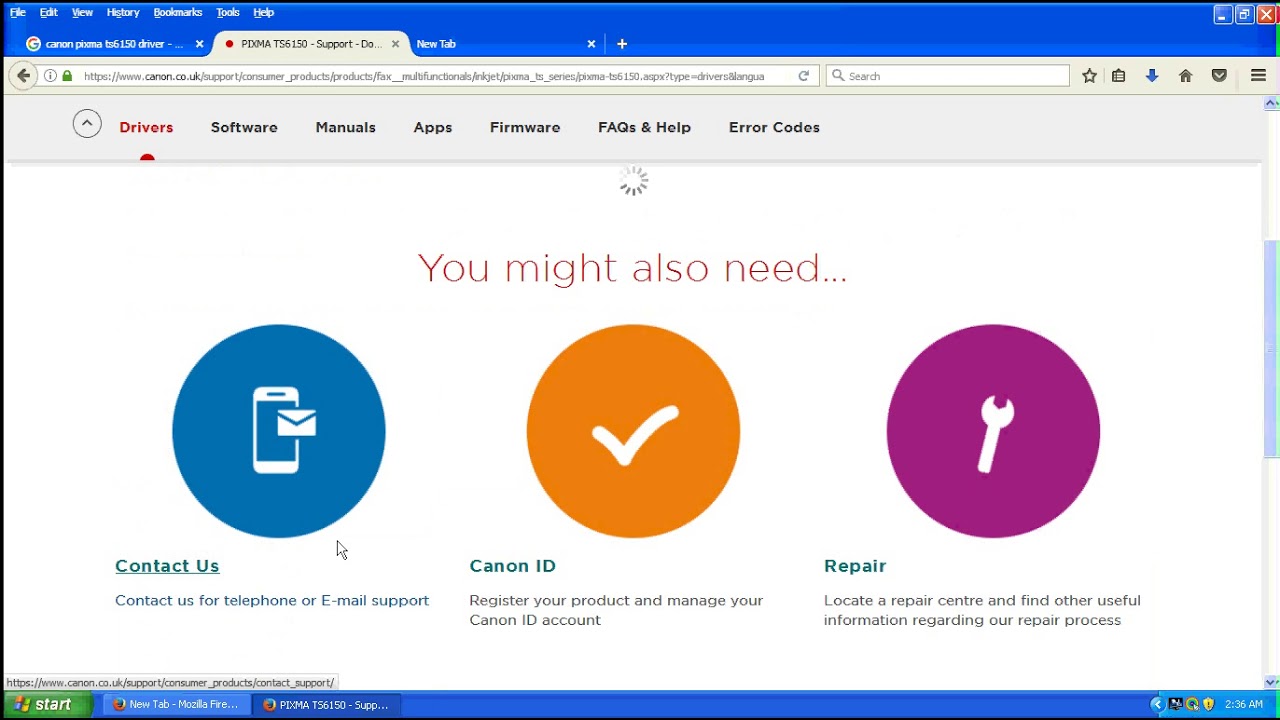1280x720 pixels.
Task: Switch to New Tab Mozilla Firefox taskbar item
Action: pos(176,704)
